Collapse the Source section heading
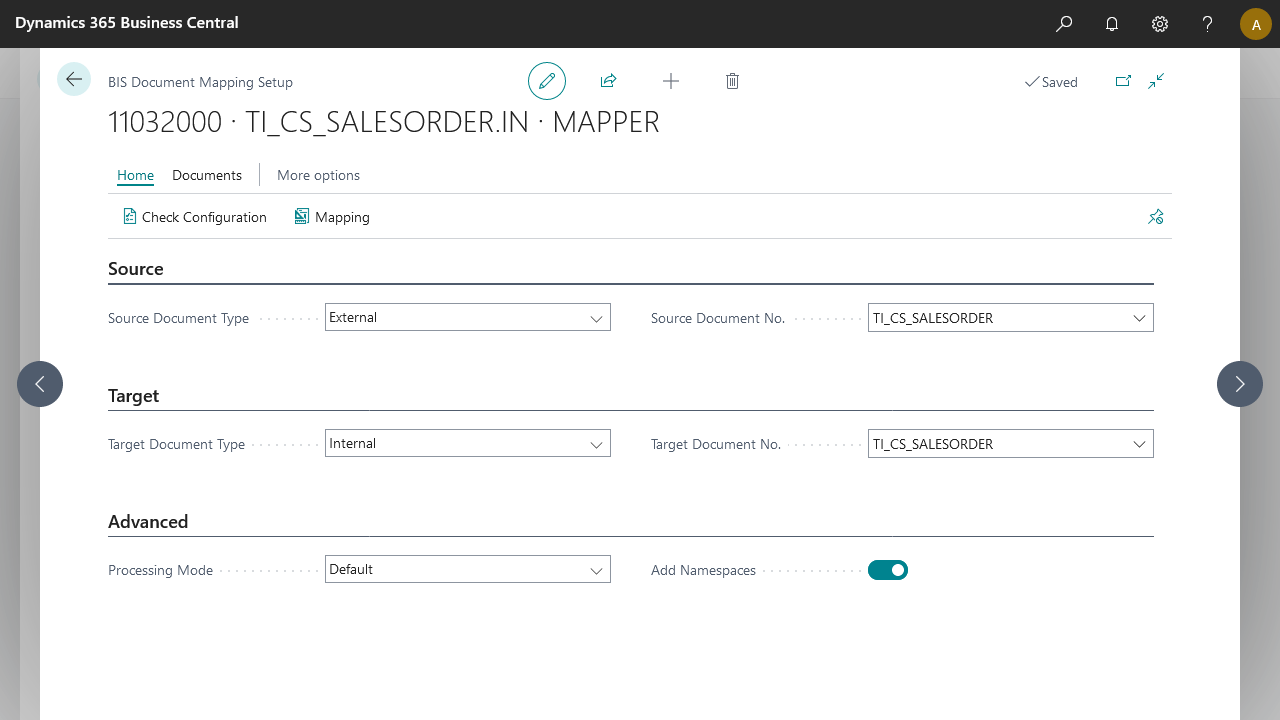The height and width of the screenshot is (720, 1280). (136, 269)
